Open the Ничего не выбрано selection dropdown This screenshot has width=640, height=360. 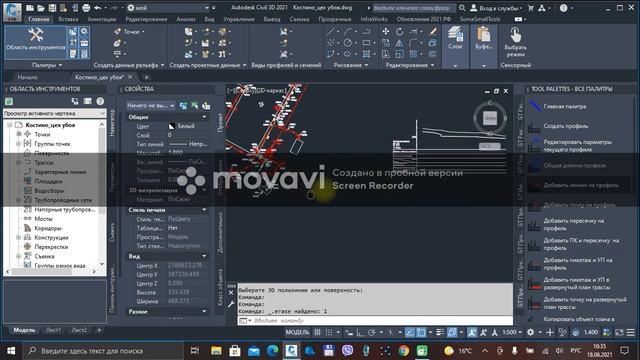(x=151, y=106)
